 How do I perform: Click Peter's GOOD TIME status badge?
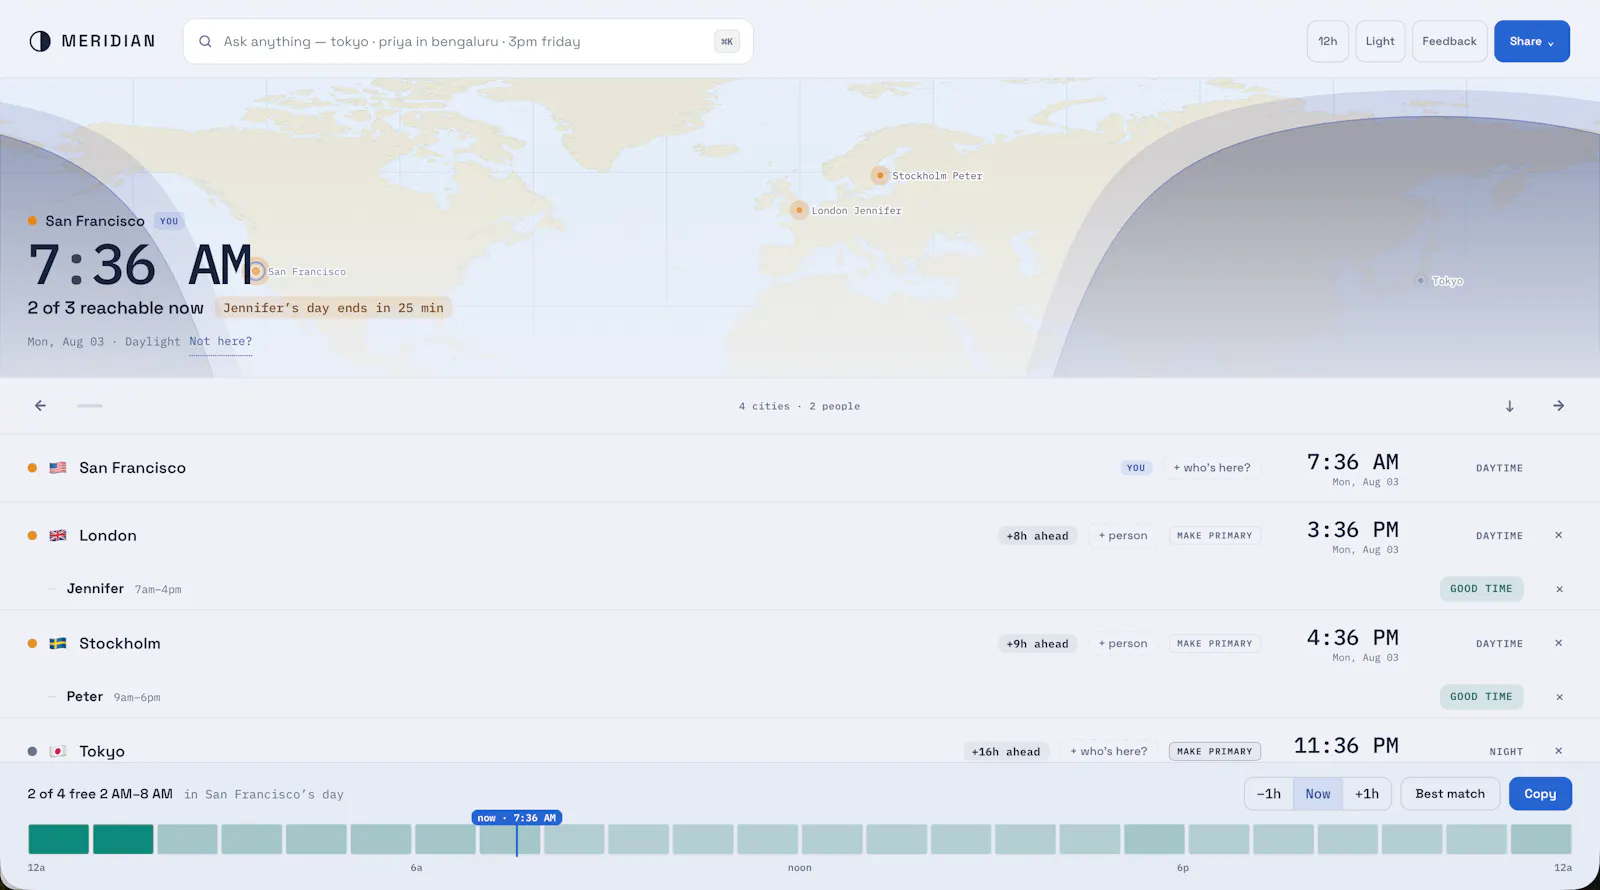click(1481, 697)
